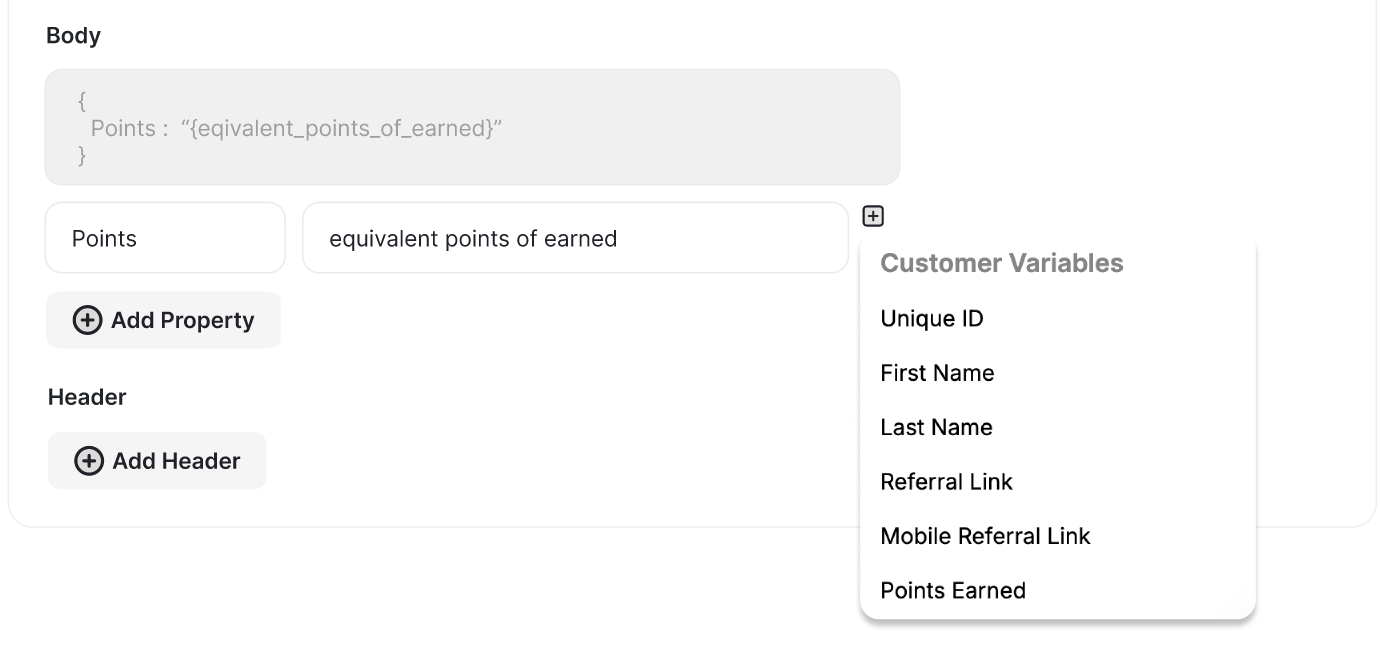The width and height of the screenshot is (1380, 660).
Task: Choose Referral Link from the dropdown
Action: point(946,482)
